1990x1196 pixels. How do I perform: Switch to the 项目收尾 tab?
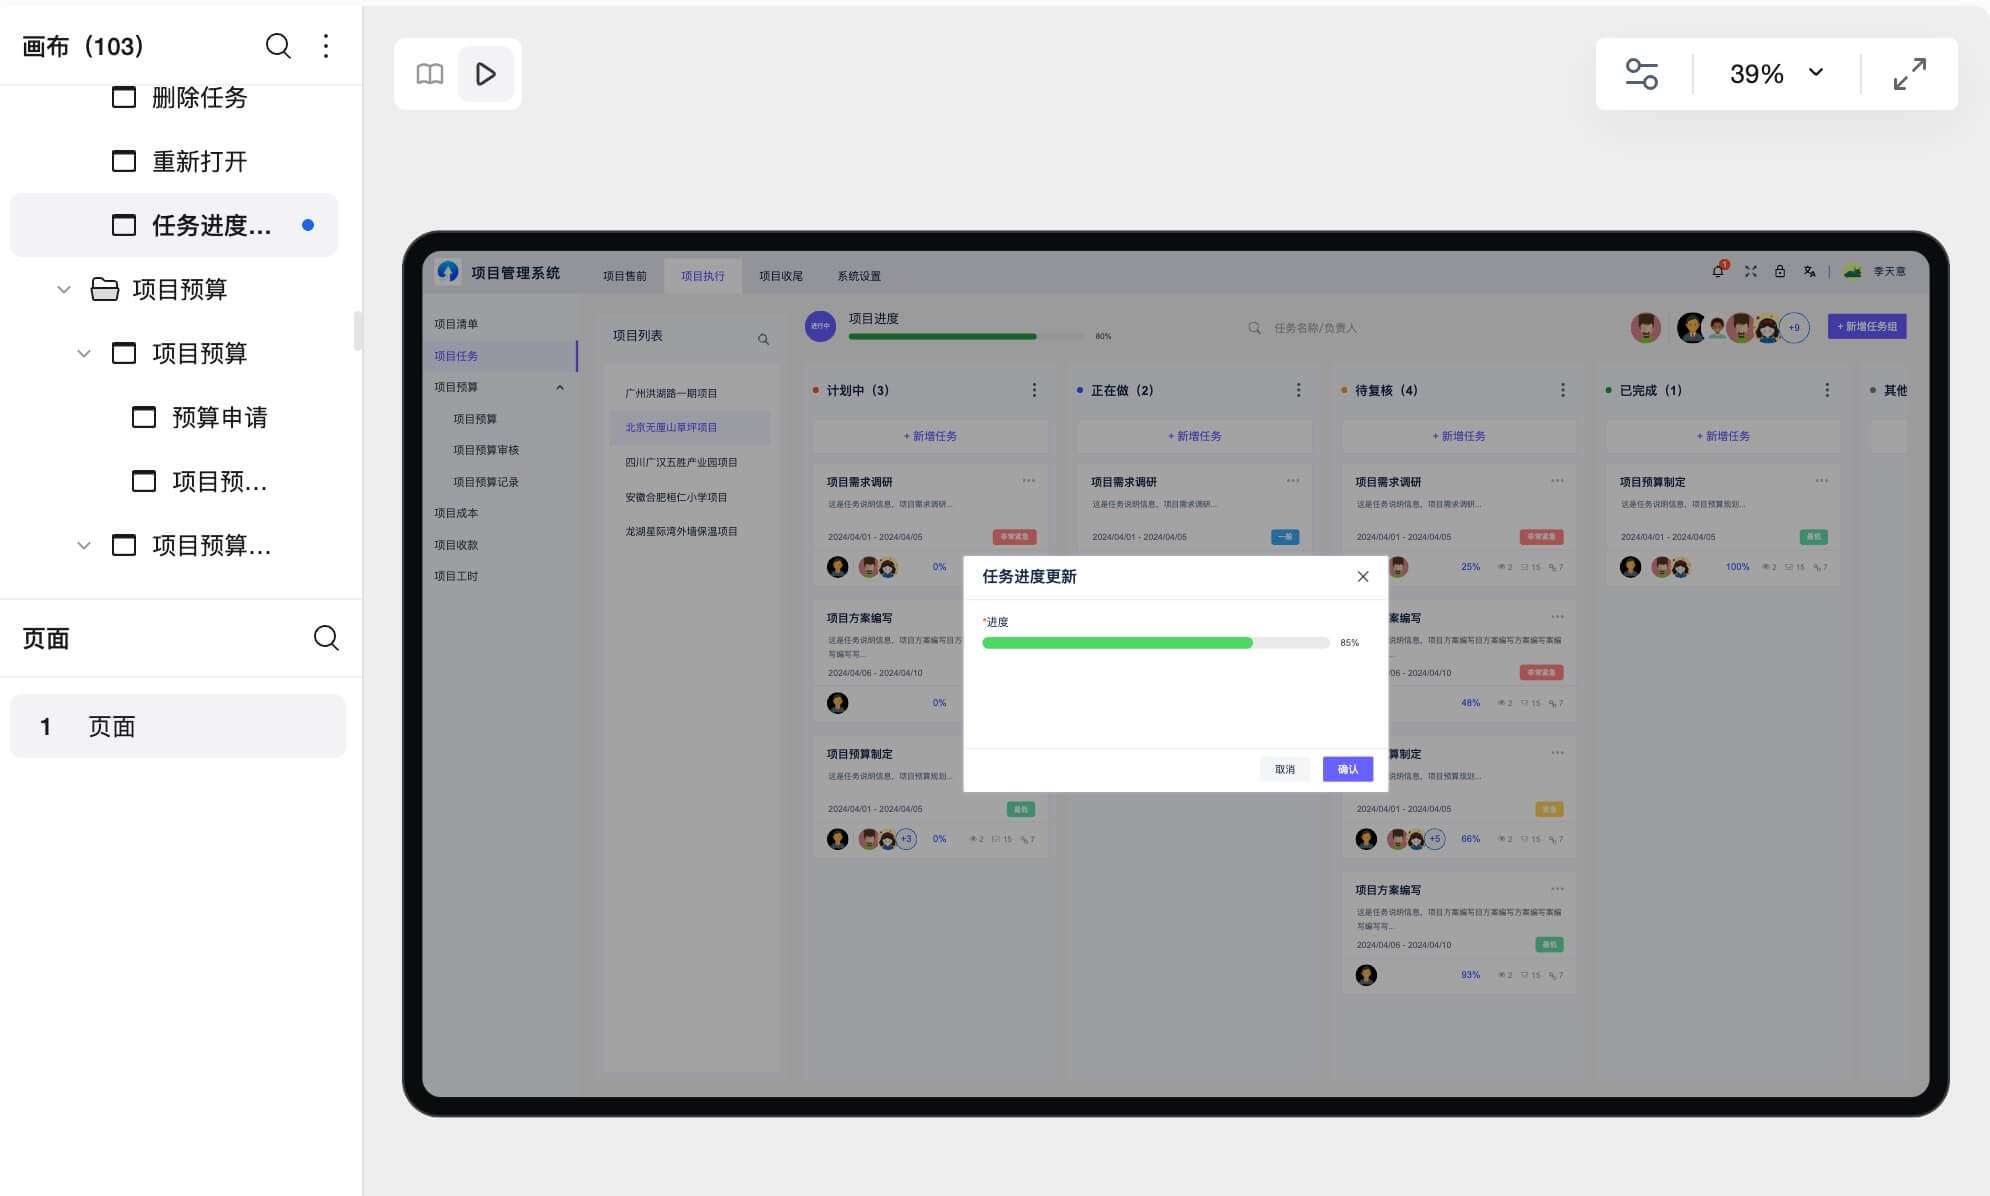pyautogui.click(x=781, y=276)
